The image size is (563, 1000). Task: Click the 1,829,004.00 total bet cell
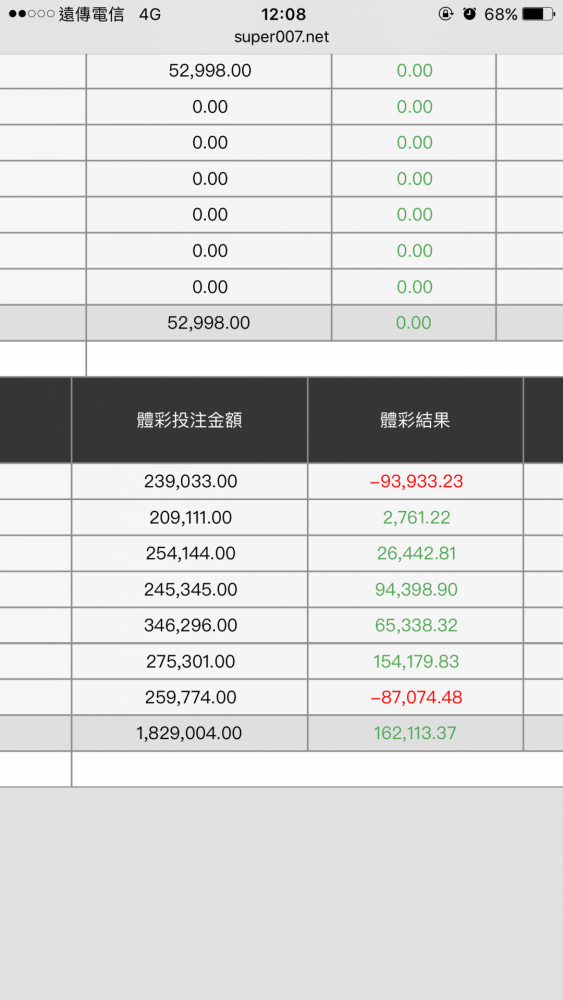click(189, 733)
